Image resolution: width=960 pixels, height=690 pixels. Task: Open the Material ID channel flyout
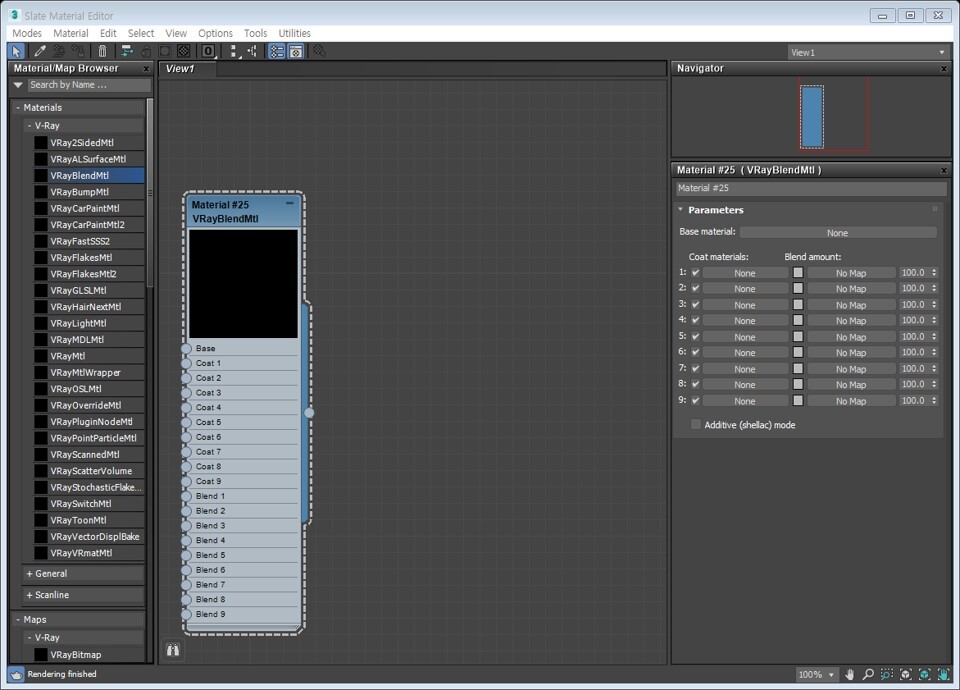pos(208,51)
